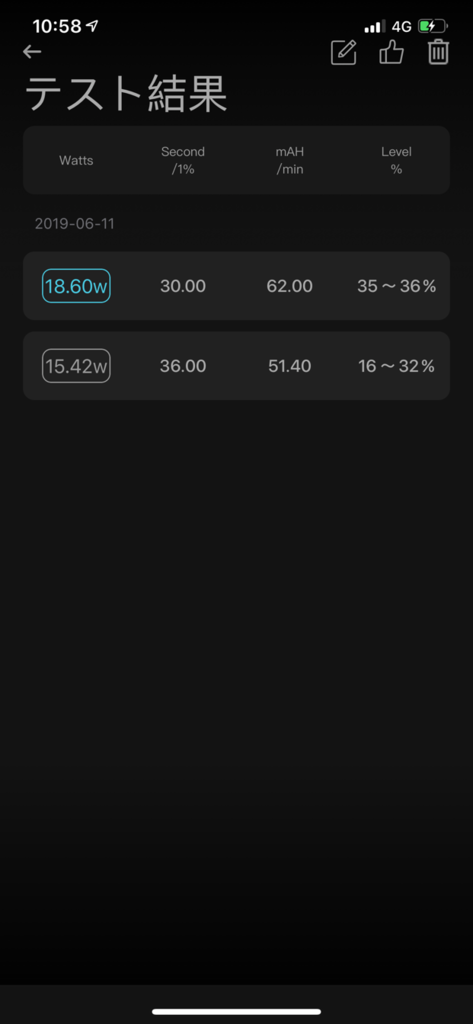Screen dimensions: 473x1024
Task: Tap the 62.00 mAH value
Action: 289,286
